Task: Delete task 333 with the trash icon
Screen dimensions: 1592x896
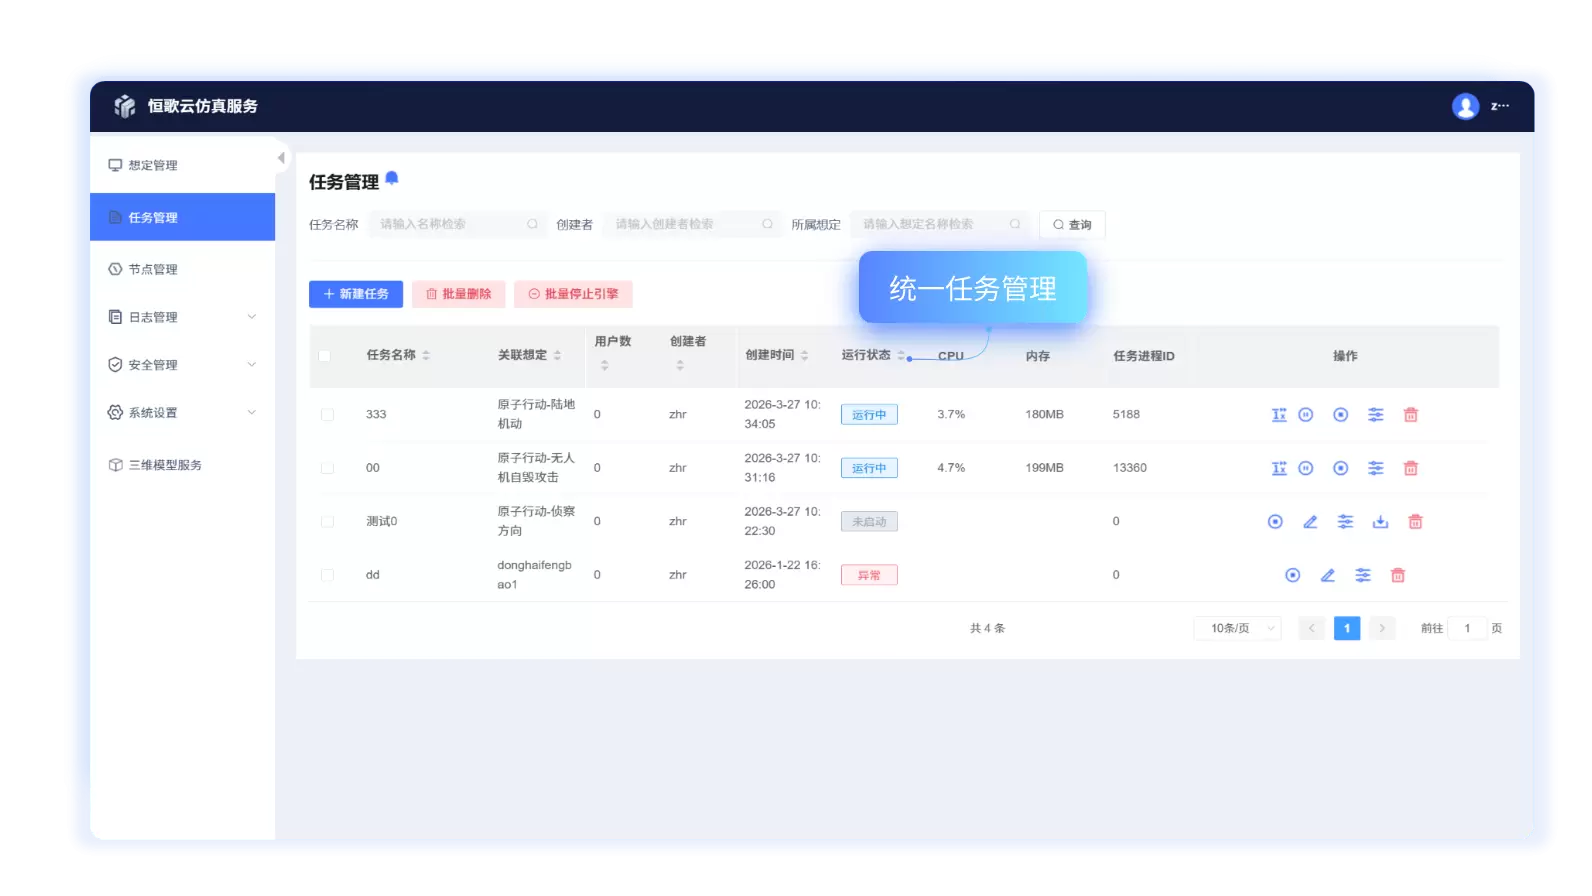Action: [1411, 415]
